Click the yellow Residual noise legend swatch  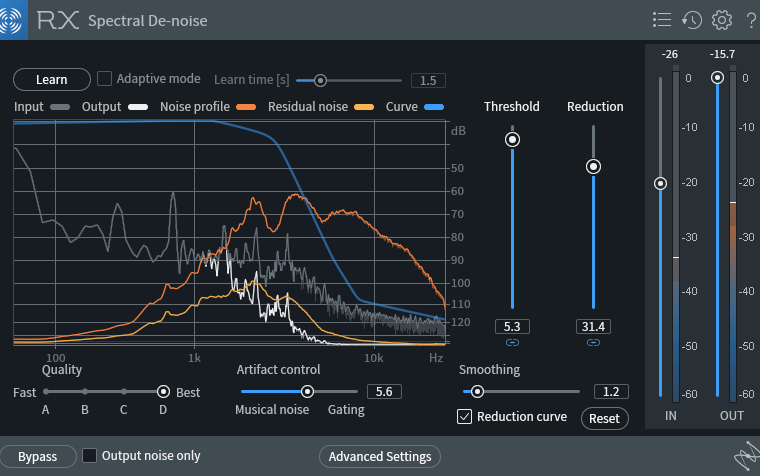[x=364, y=107]
